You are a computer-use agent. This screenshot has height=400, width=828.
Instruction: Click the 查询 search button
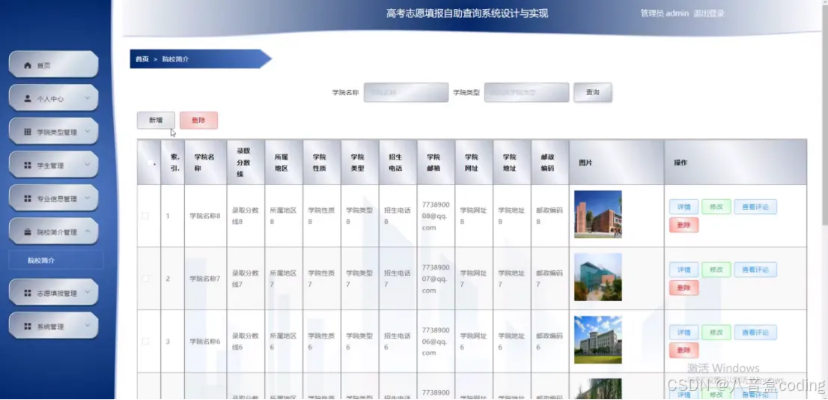click(x=592, y=92)
